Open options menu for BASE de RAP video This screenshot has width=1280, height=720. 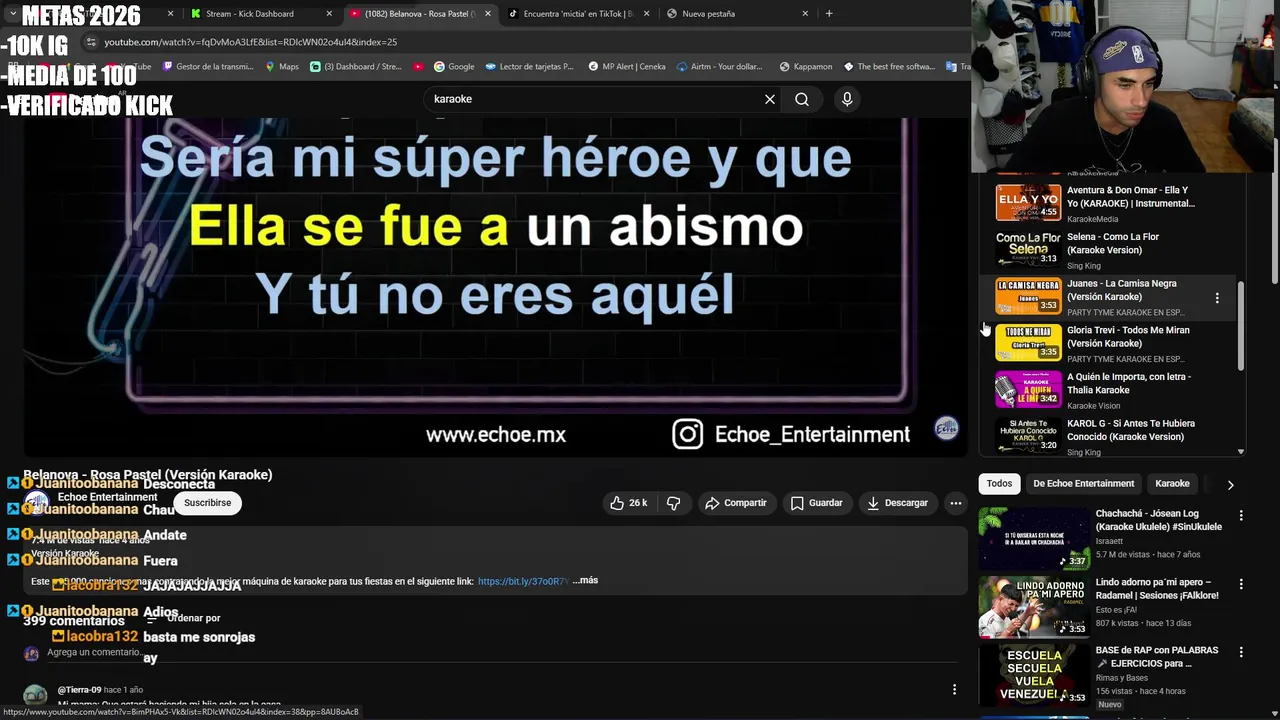[1241, 652]
